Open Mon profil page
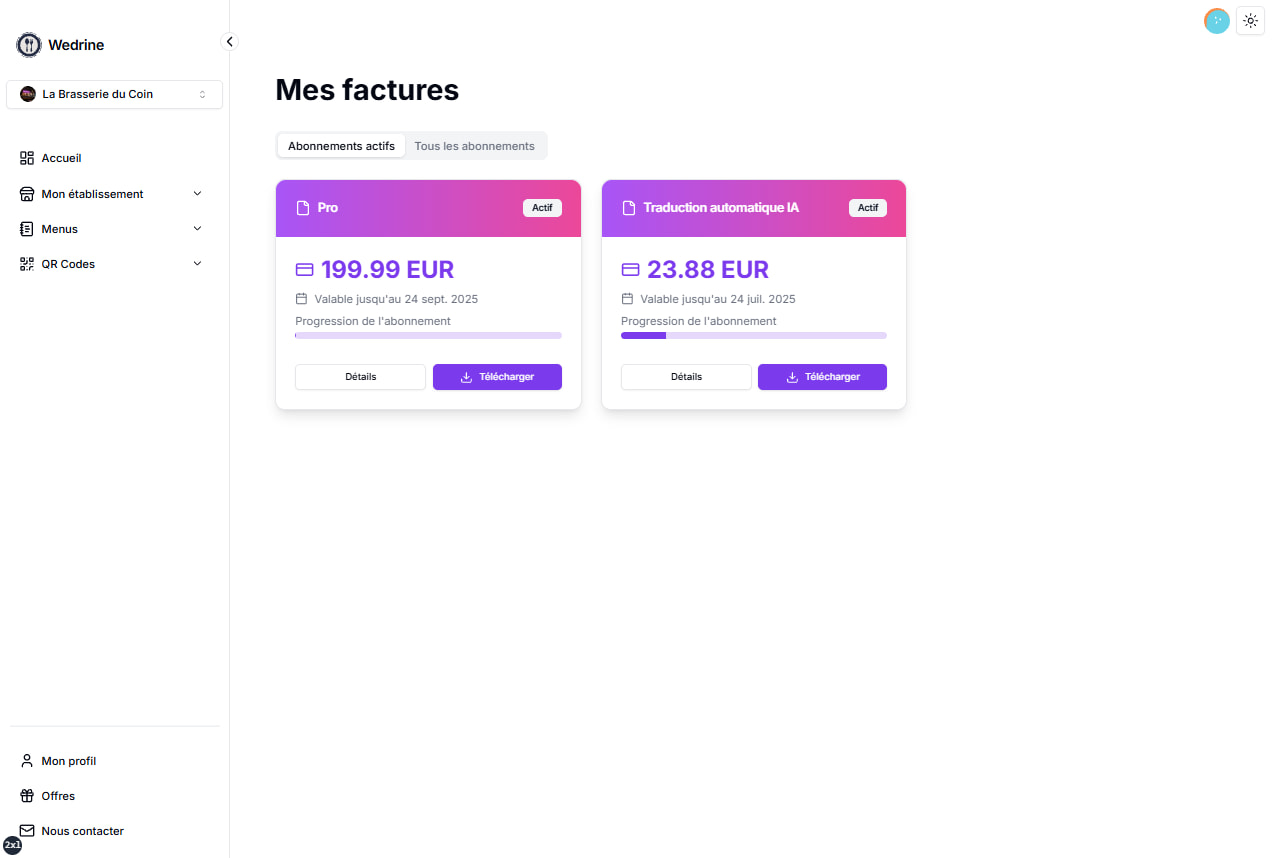This screenshot has height=858, width=1278. [68, 761]
